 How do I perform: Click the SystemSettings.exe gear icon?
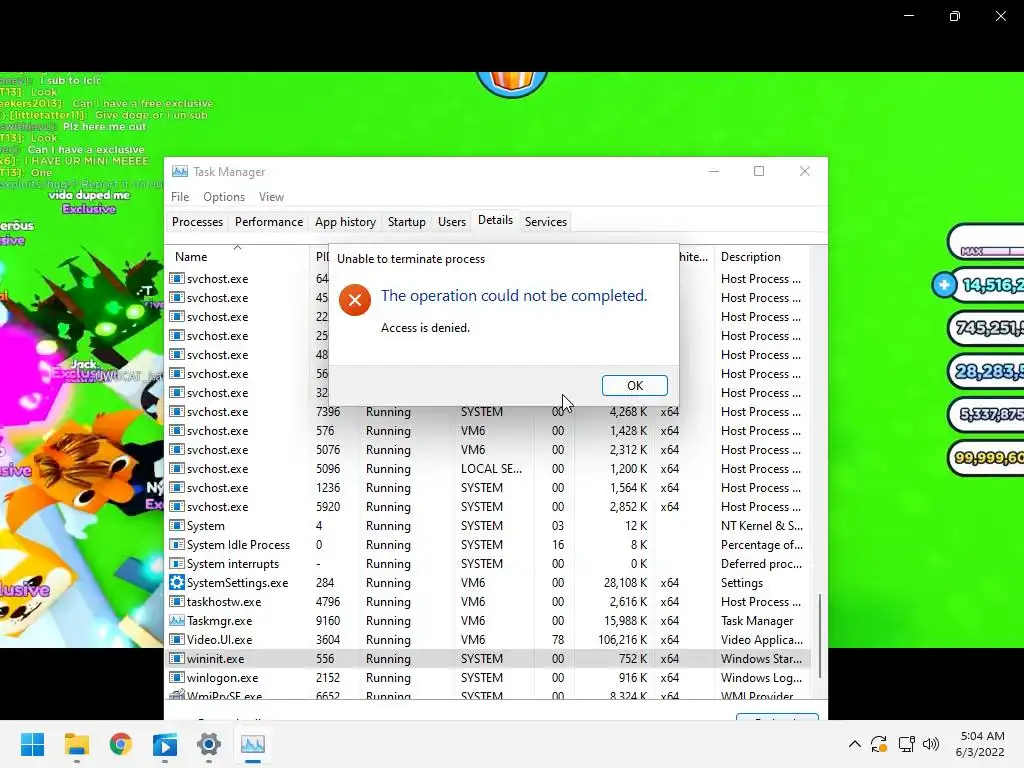176,583
